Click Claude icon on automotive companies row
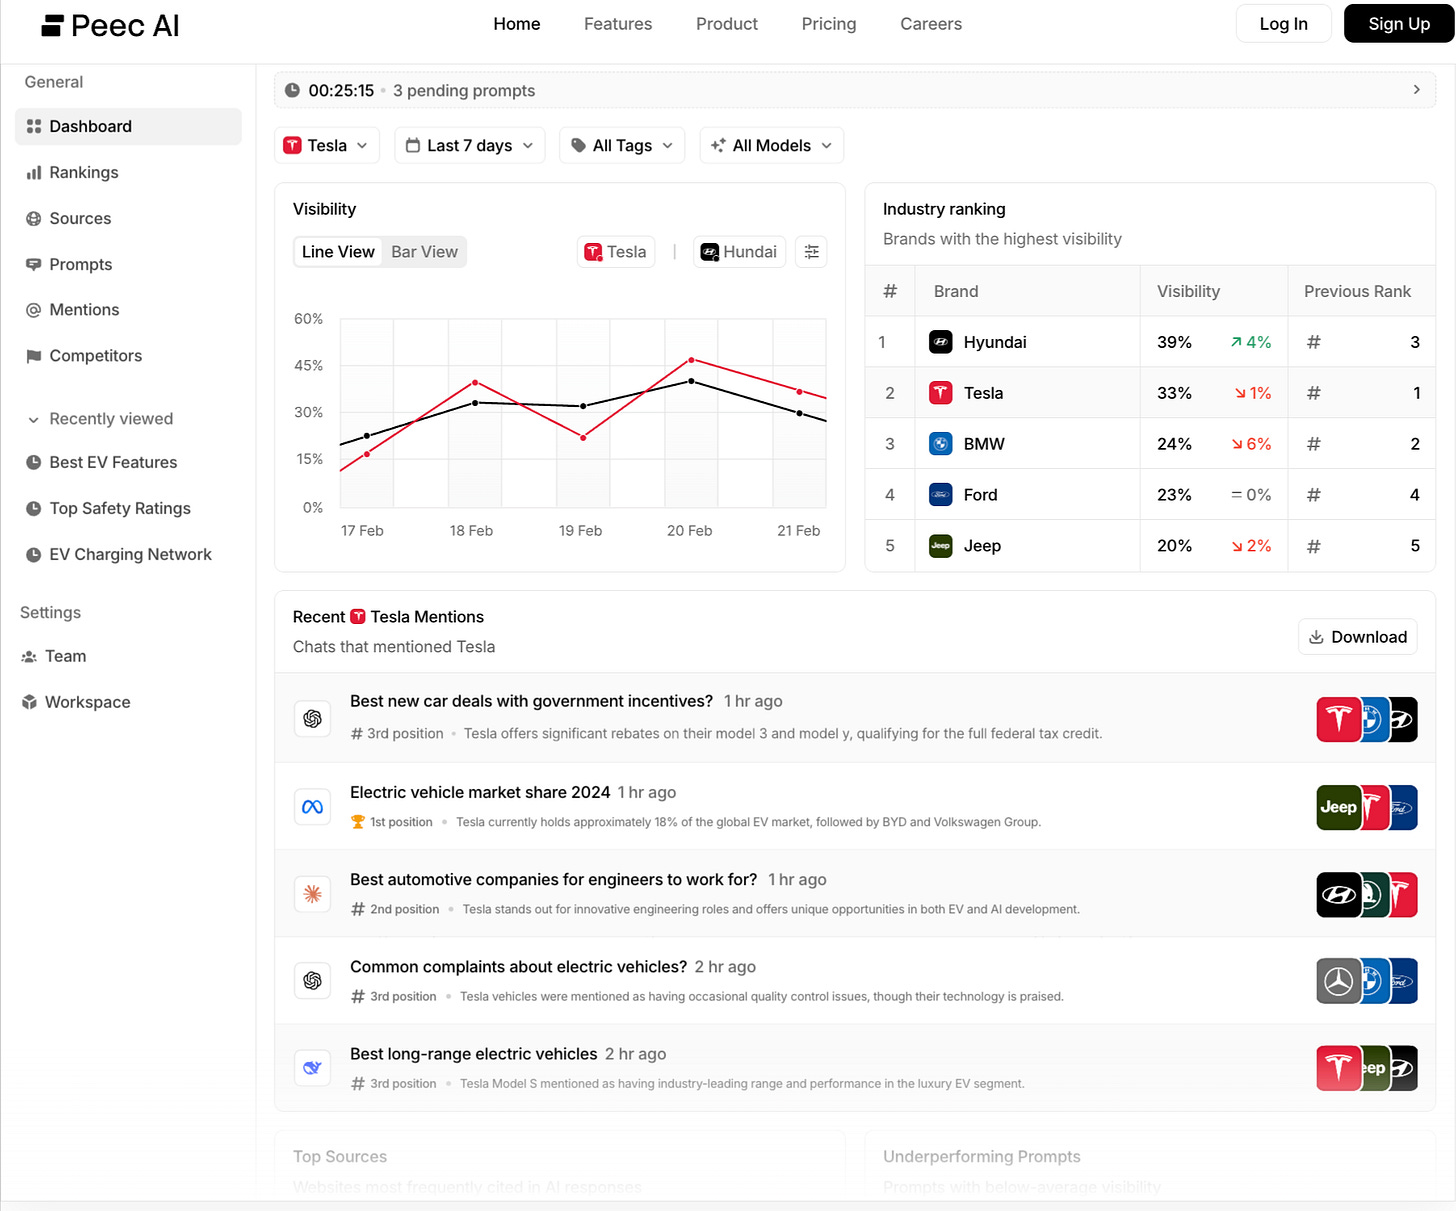Image resolution: width=1456 pixels, height=1211 pixels. pos(312,894)
